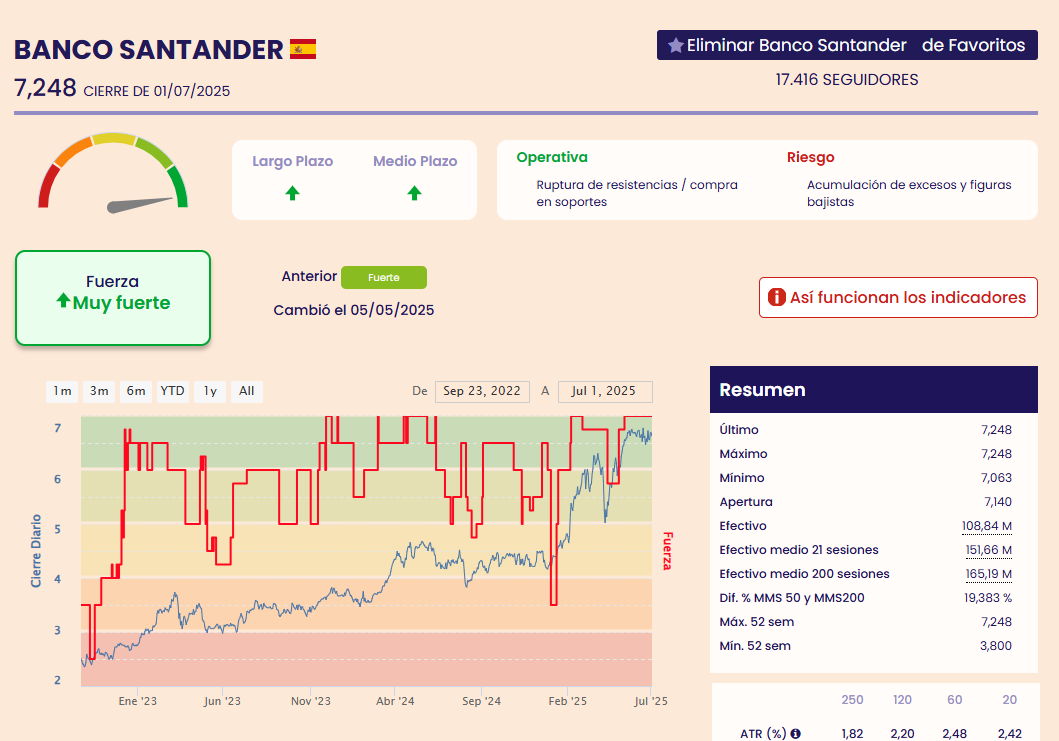The image size is (1059, 741).
Task: Click the Nov '23 label on chart axis
Action: pos(311,701)
